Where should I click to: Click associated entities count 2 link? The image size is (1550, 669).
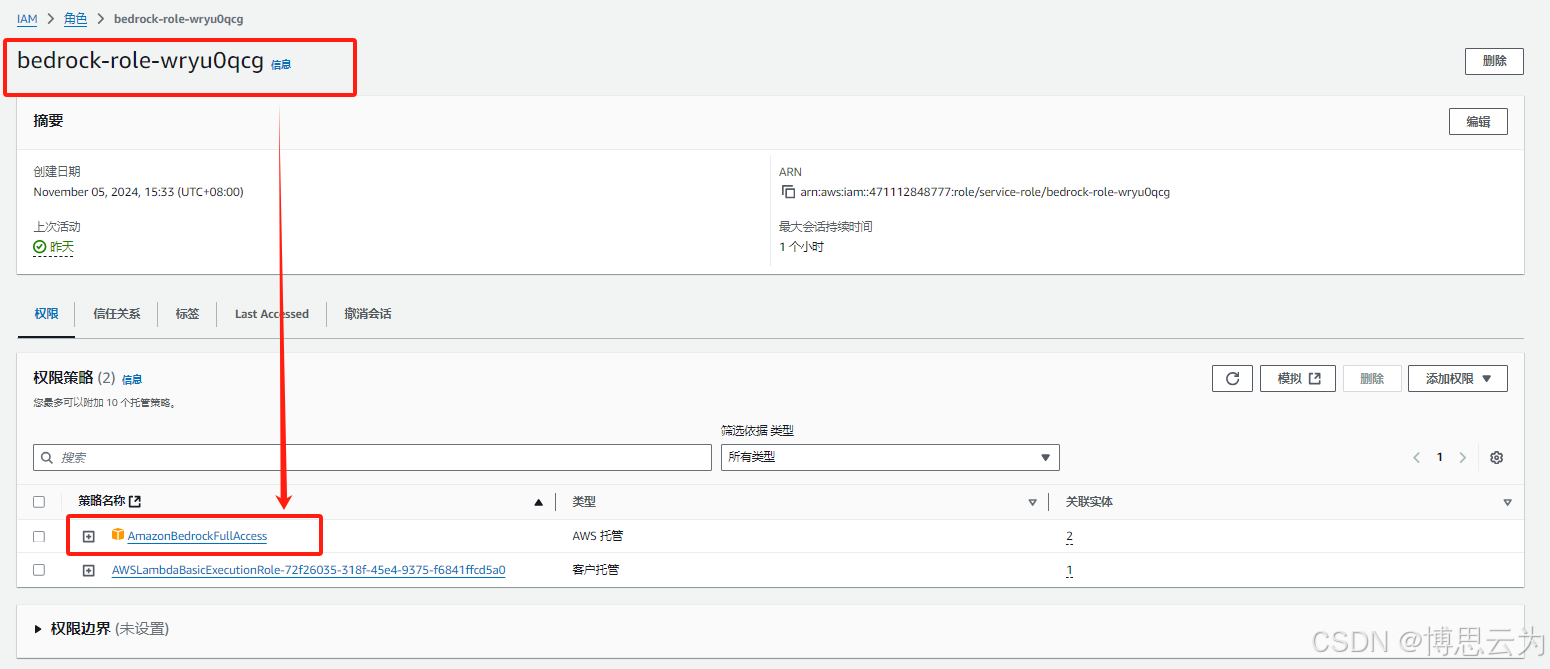pos(1069,537)
